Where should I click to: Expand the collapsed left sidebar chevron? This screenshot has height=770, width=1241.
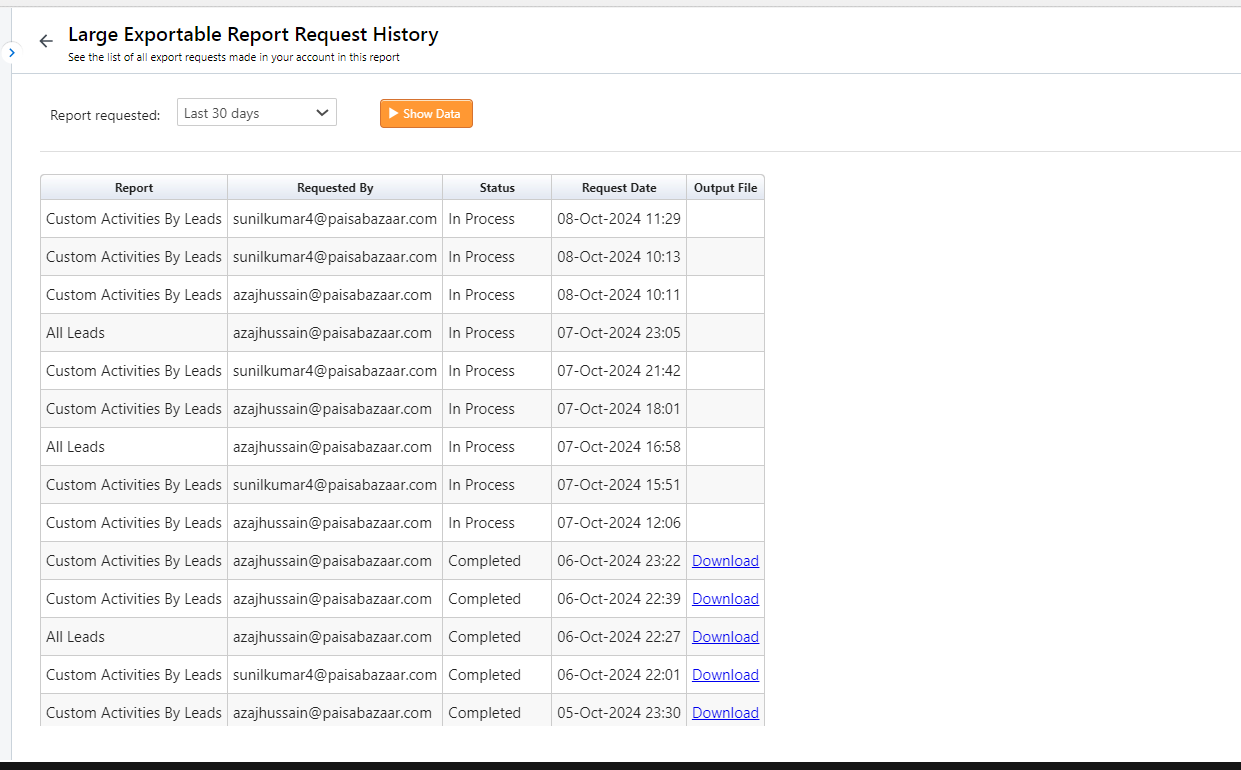coord(11,52)
